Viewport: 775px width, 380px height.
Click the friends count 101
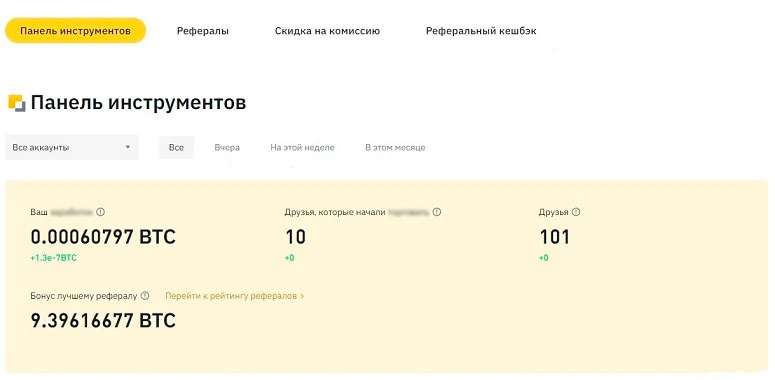point(555,237)
